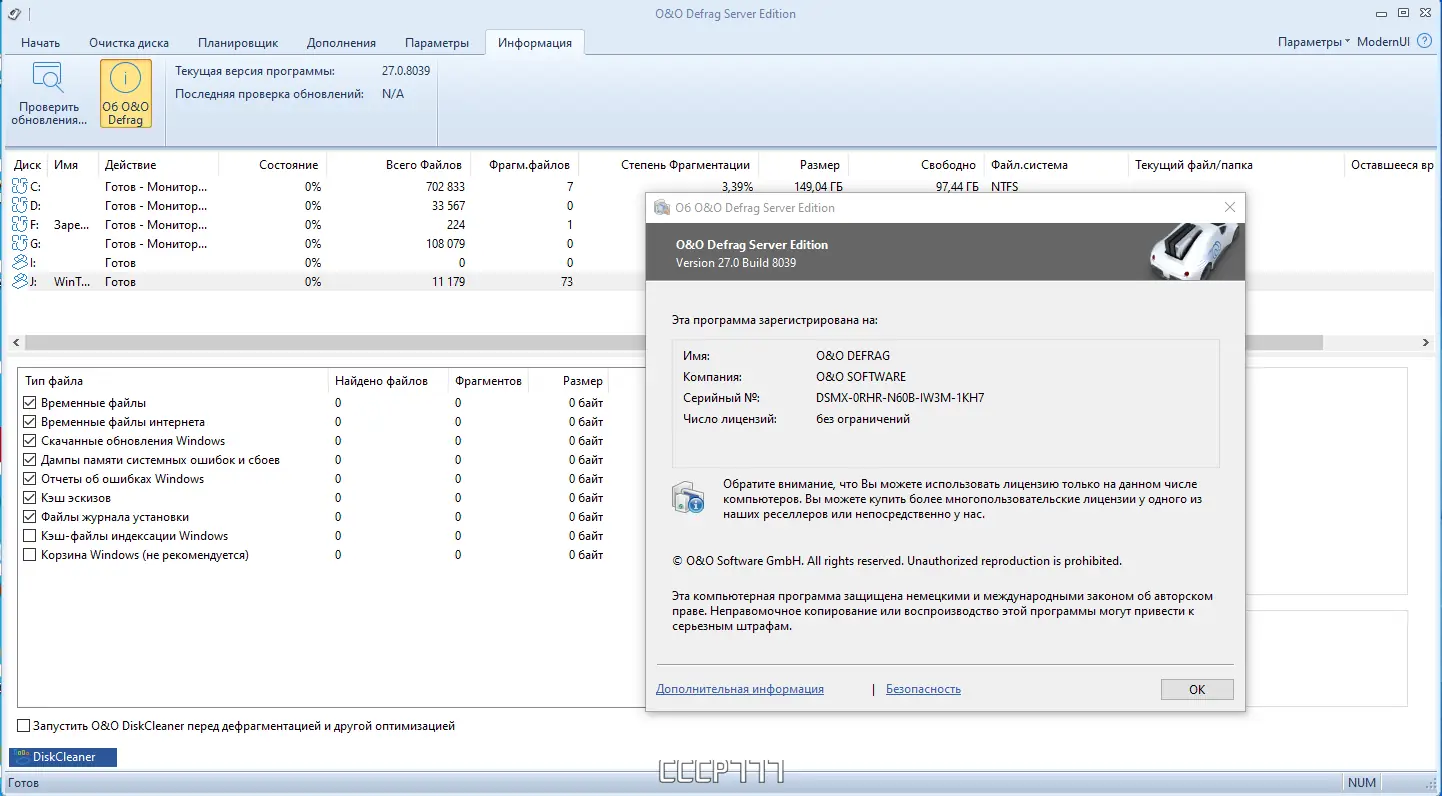Open the Очистка диска tab

click(x=129, y=43)
